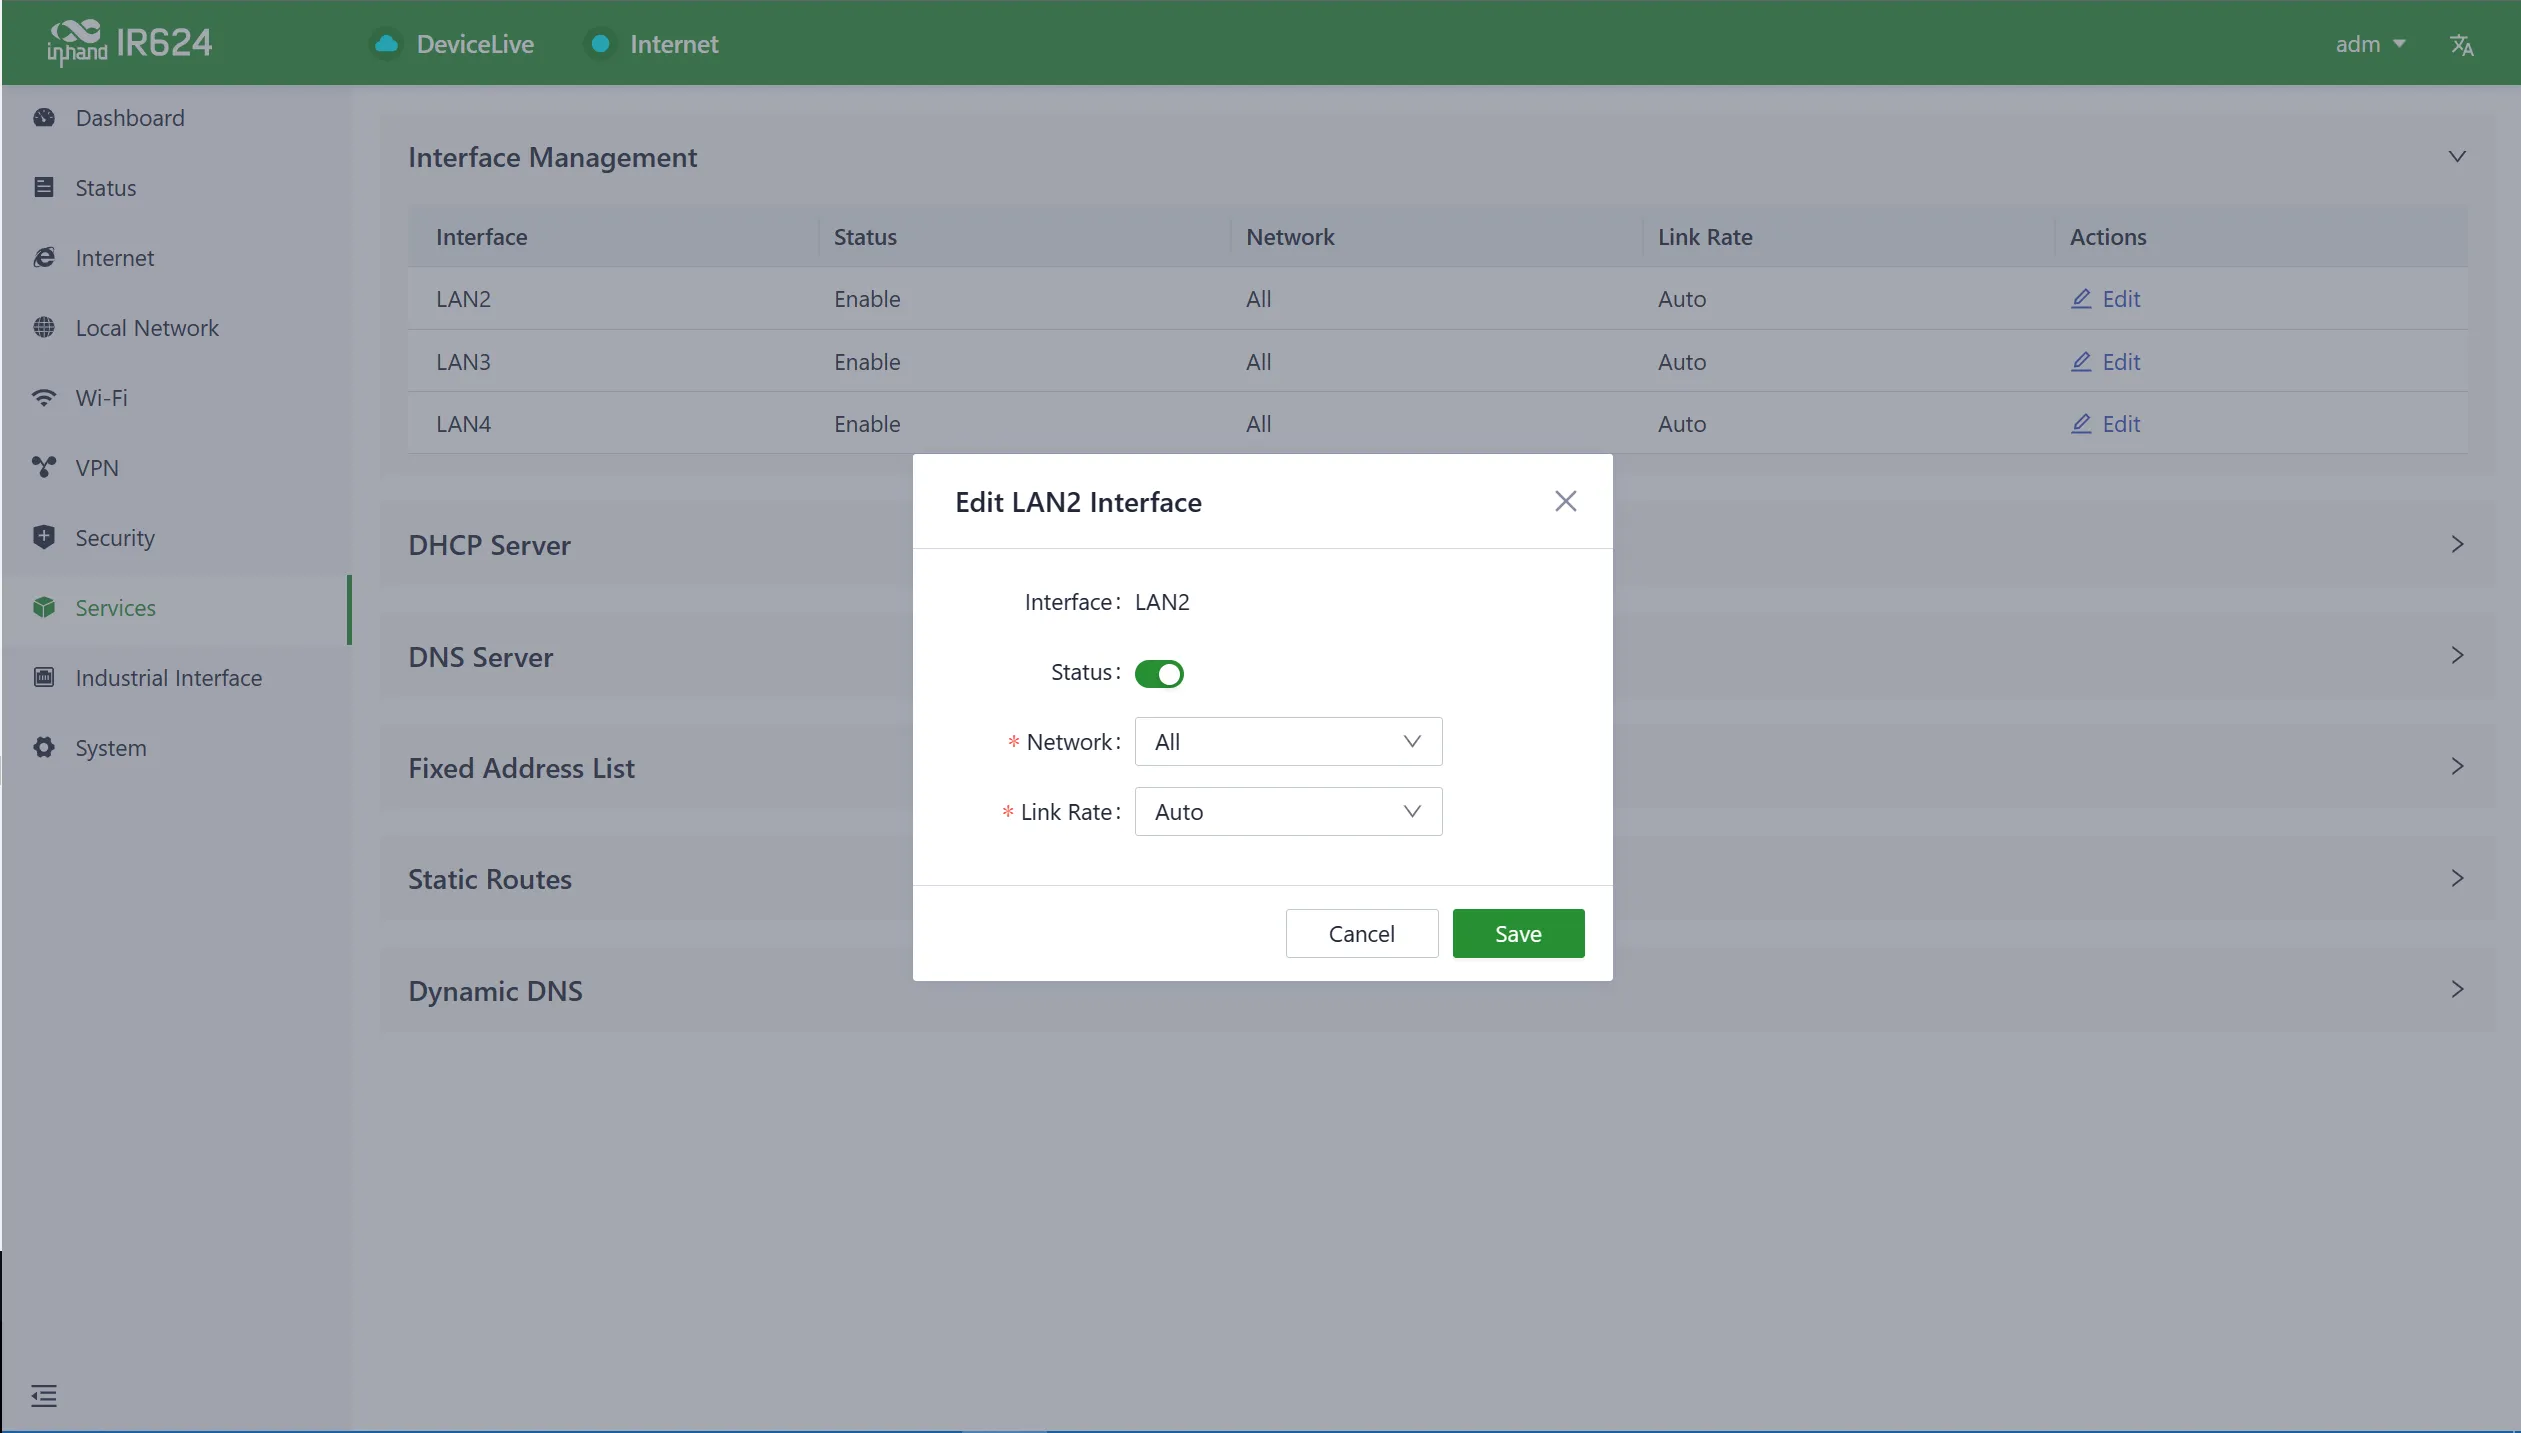Click the Security menu label

click(115, 538)
